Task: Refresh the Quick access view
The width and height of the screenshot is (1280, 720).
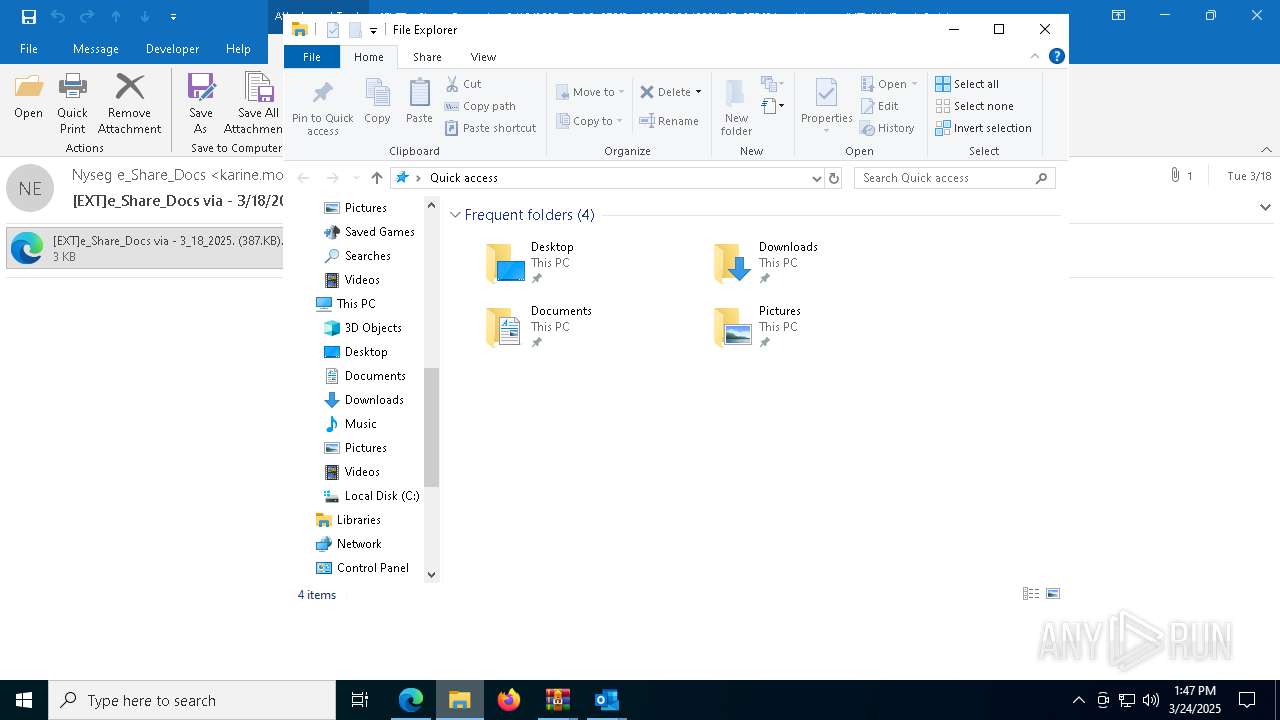Action: pos(834,178)
